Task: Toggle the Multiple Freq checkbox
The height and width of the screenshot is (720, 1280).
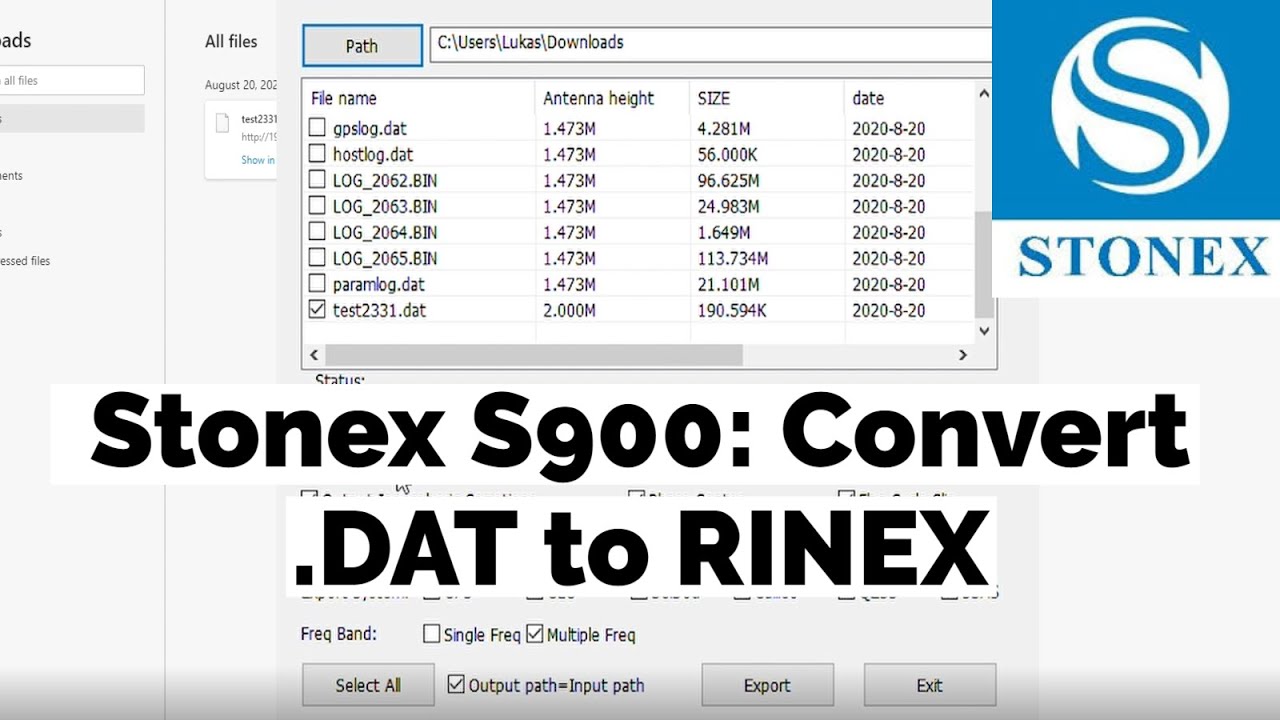Action: pos(535,634)
